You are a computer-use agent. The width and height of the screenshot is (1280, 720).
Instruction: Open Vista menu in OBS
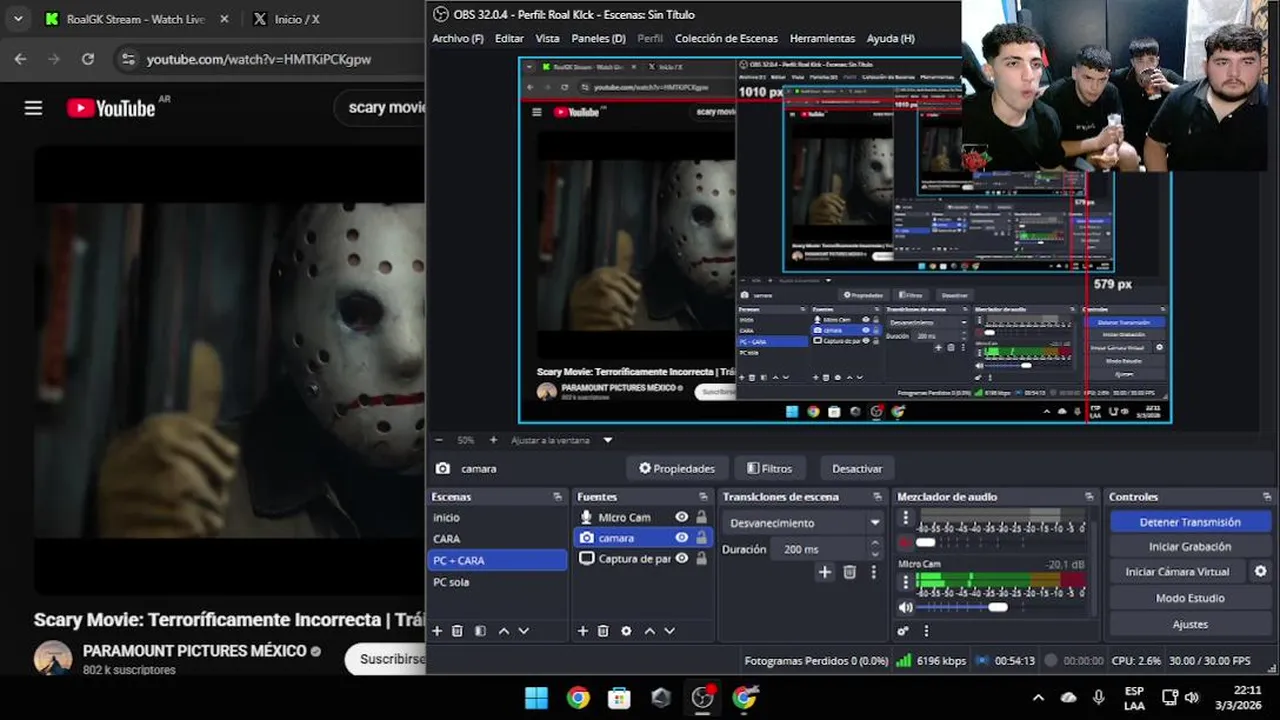547,38
